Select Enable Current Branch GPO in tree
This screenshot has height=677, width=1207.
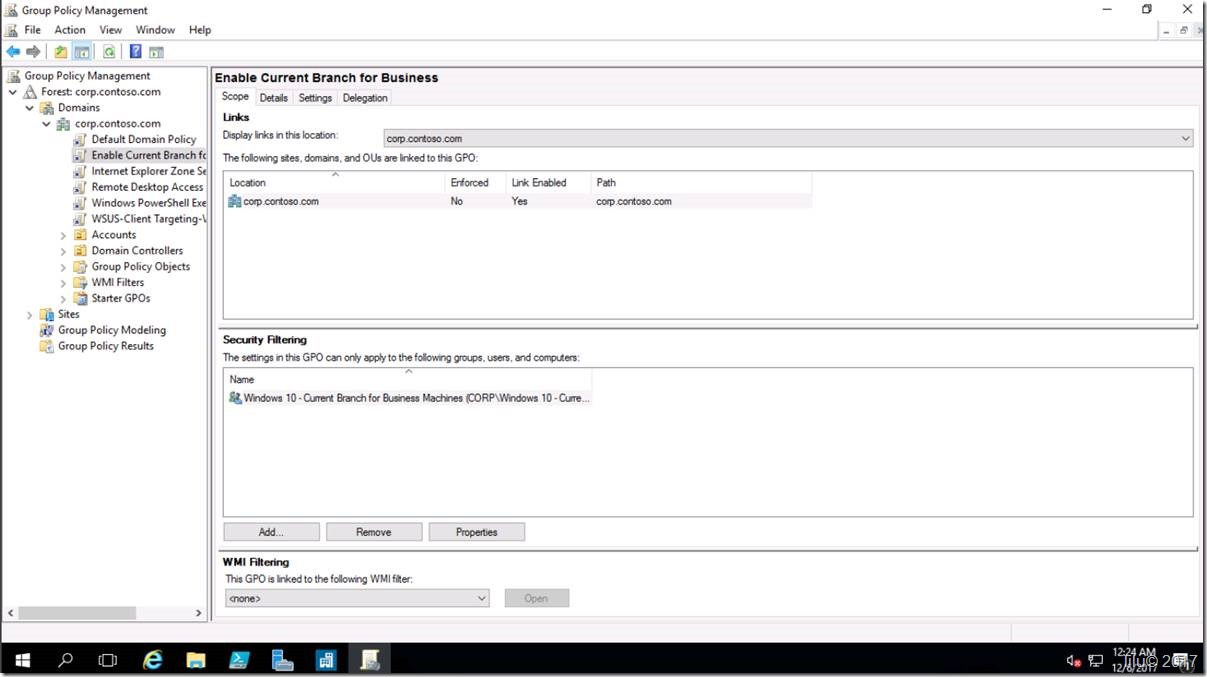click(148, 155)
